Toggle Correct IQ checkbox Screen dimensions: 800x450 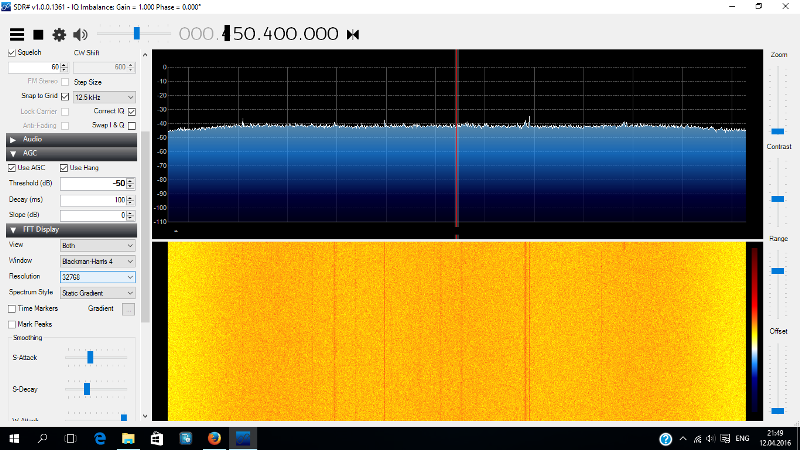pos(132,112)
